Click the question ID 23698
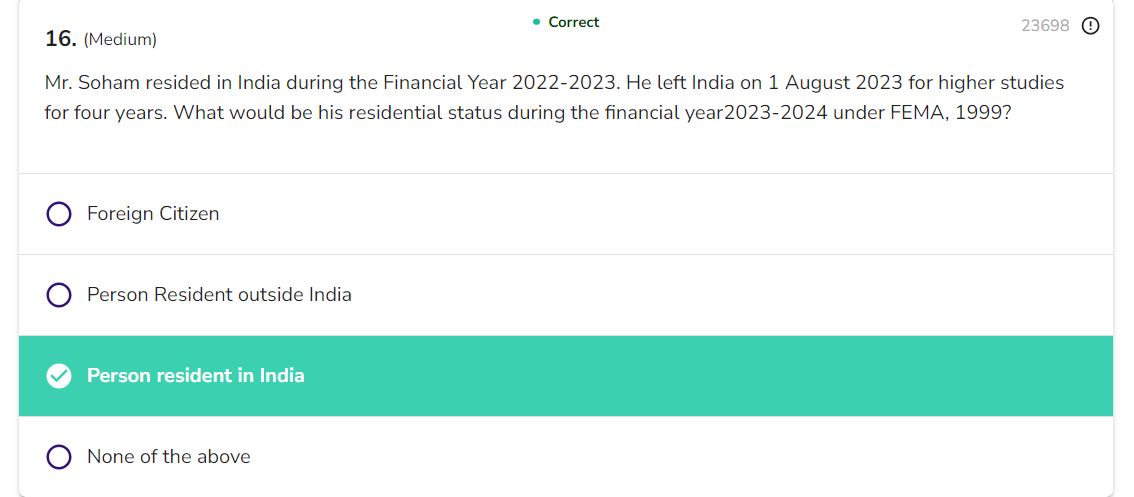Screen dimensions: 1134x497 point(1045,26)
